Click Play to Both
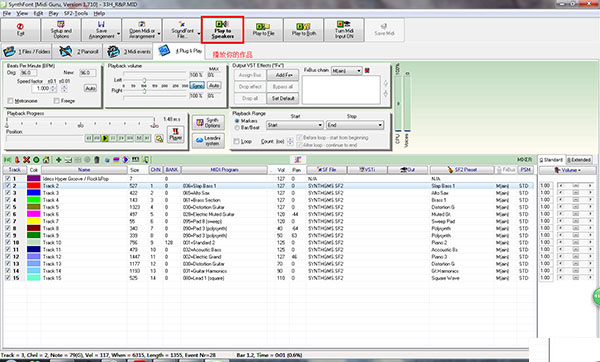The height and width of the screenshot is (362, 600). pos(304,30)
